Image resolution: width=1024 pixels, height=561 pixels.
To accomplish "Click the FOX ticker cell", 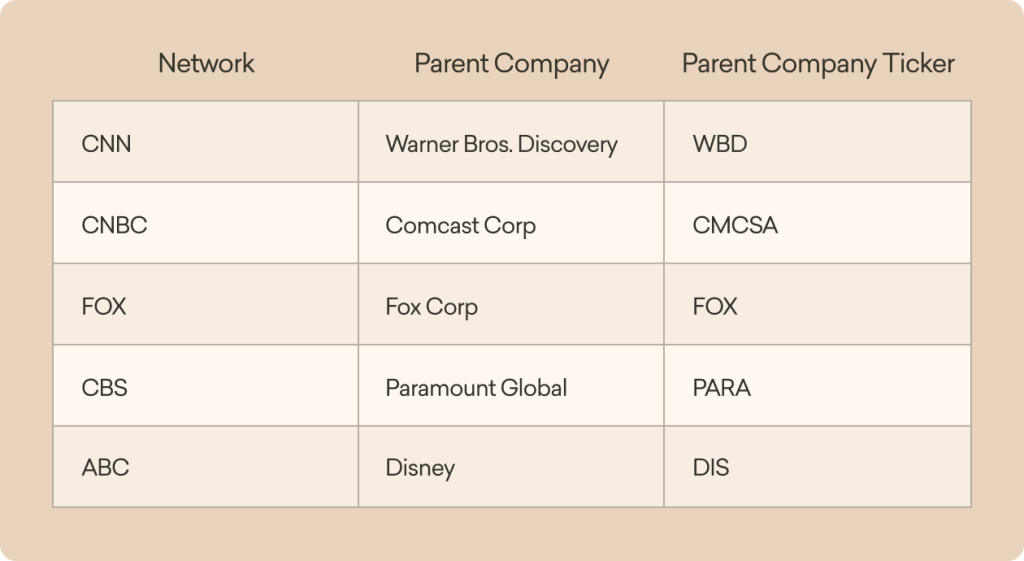I will coord(818,304).
